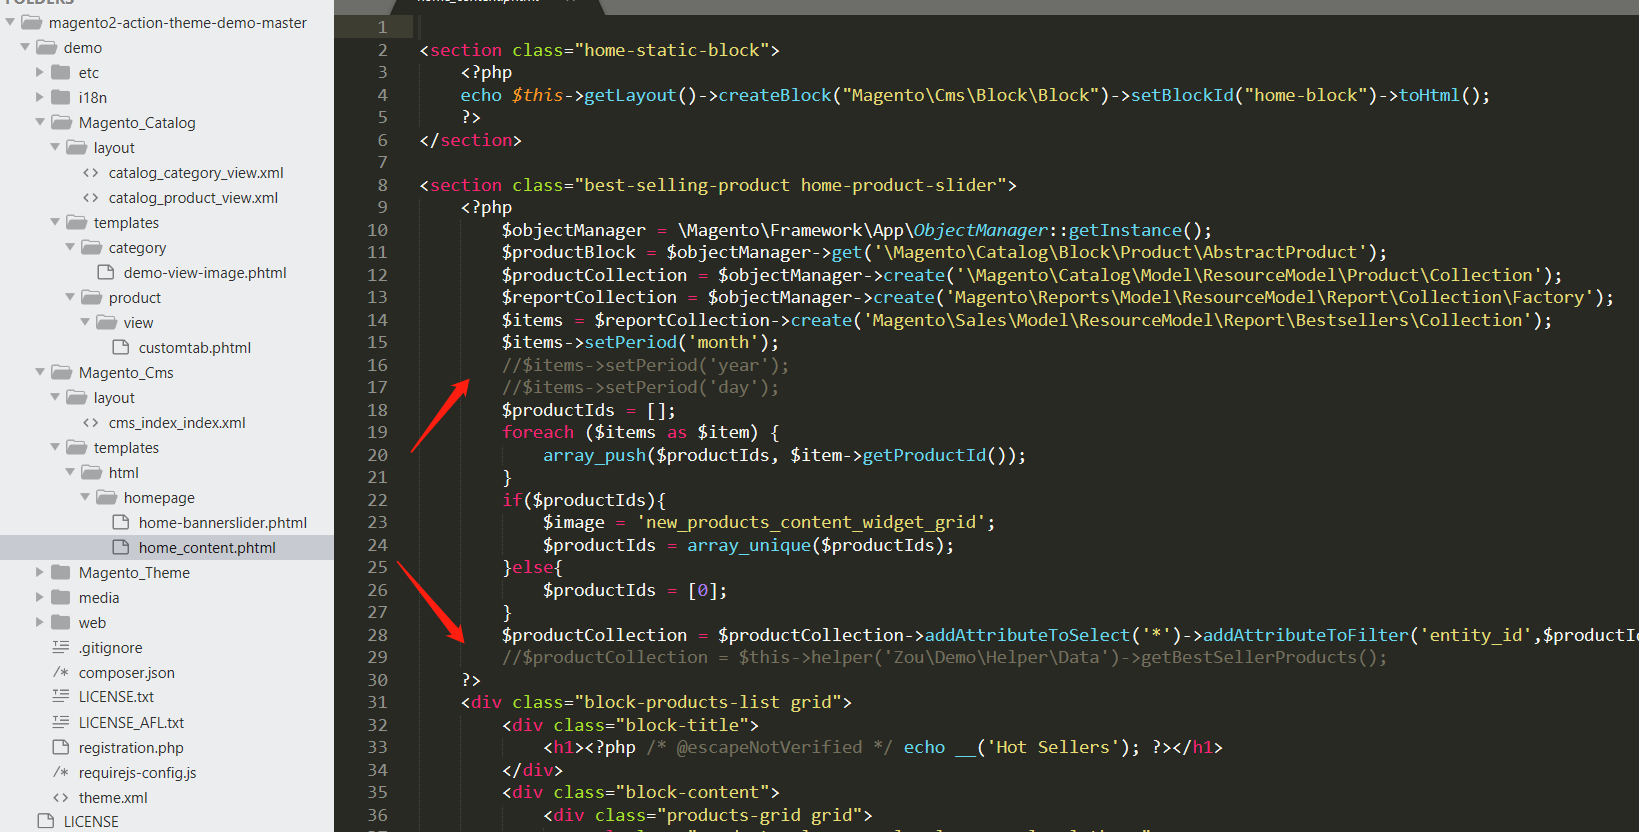Select home_content.phtml in the sidebar
The width and height of the screenshot is (1639, 832).
[x=207, y=547]
